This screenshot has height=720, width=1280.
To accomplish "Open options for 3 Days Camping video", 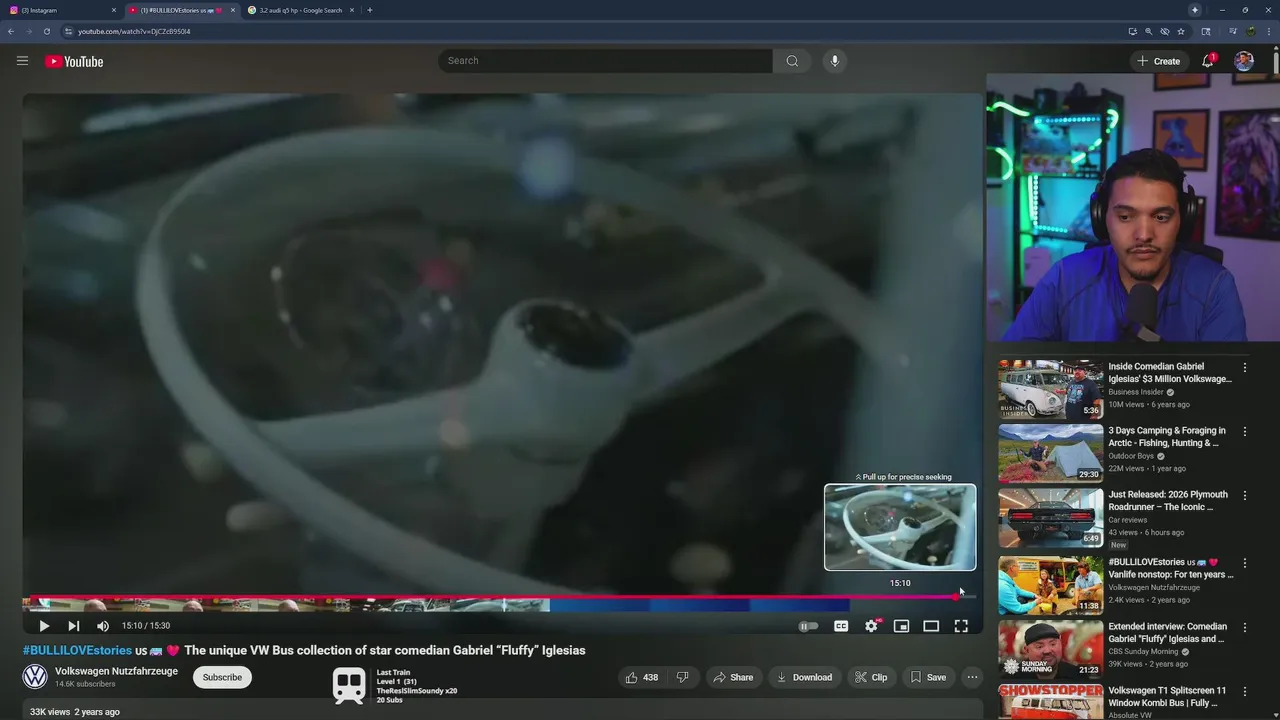I will (1245, 432).
